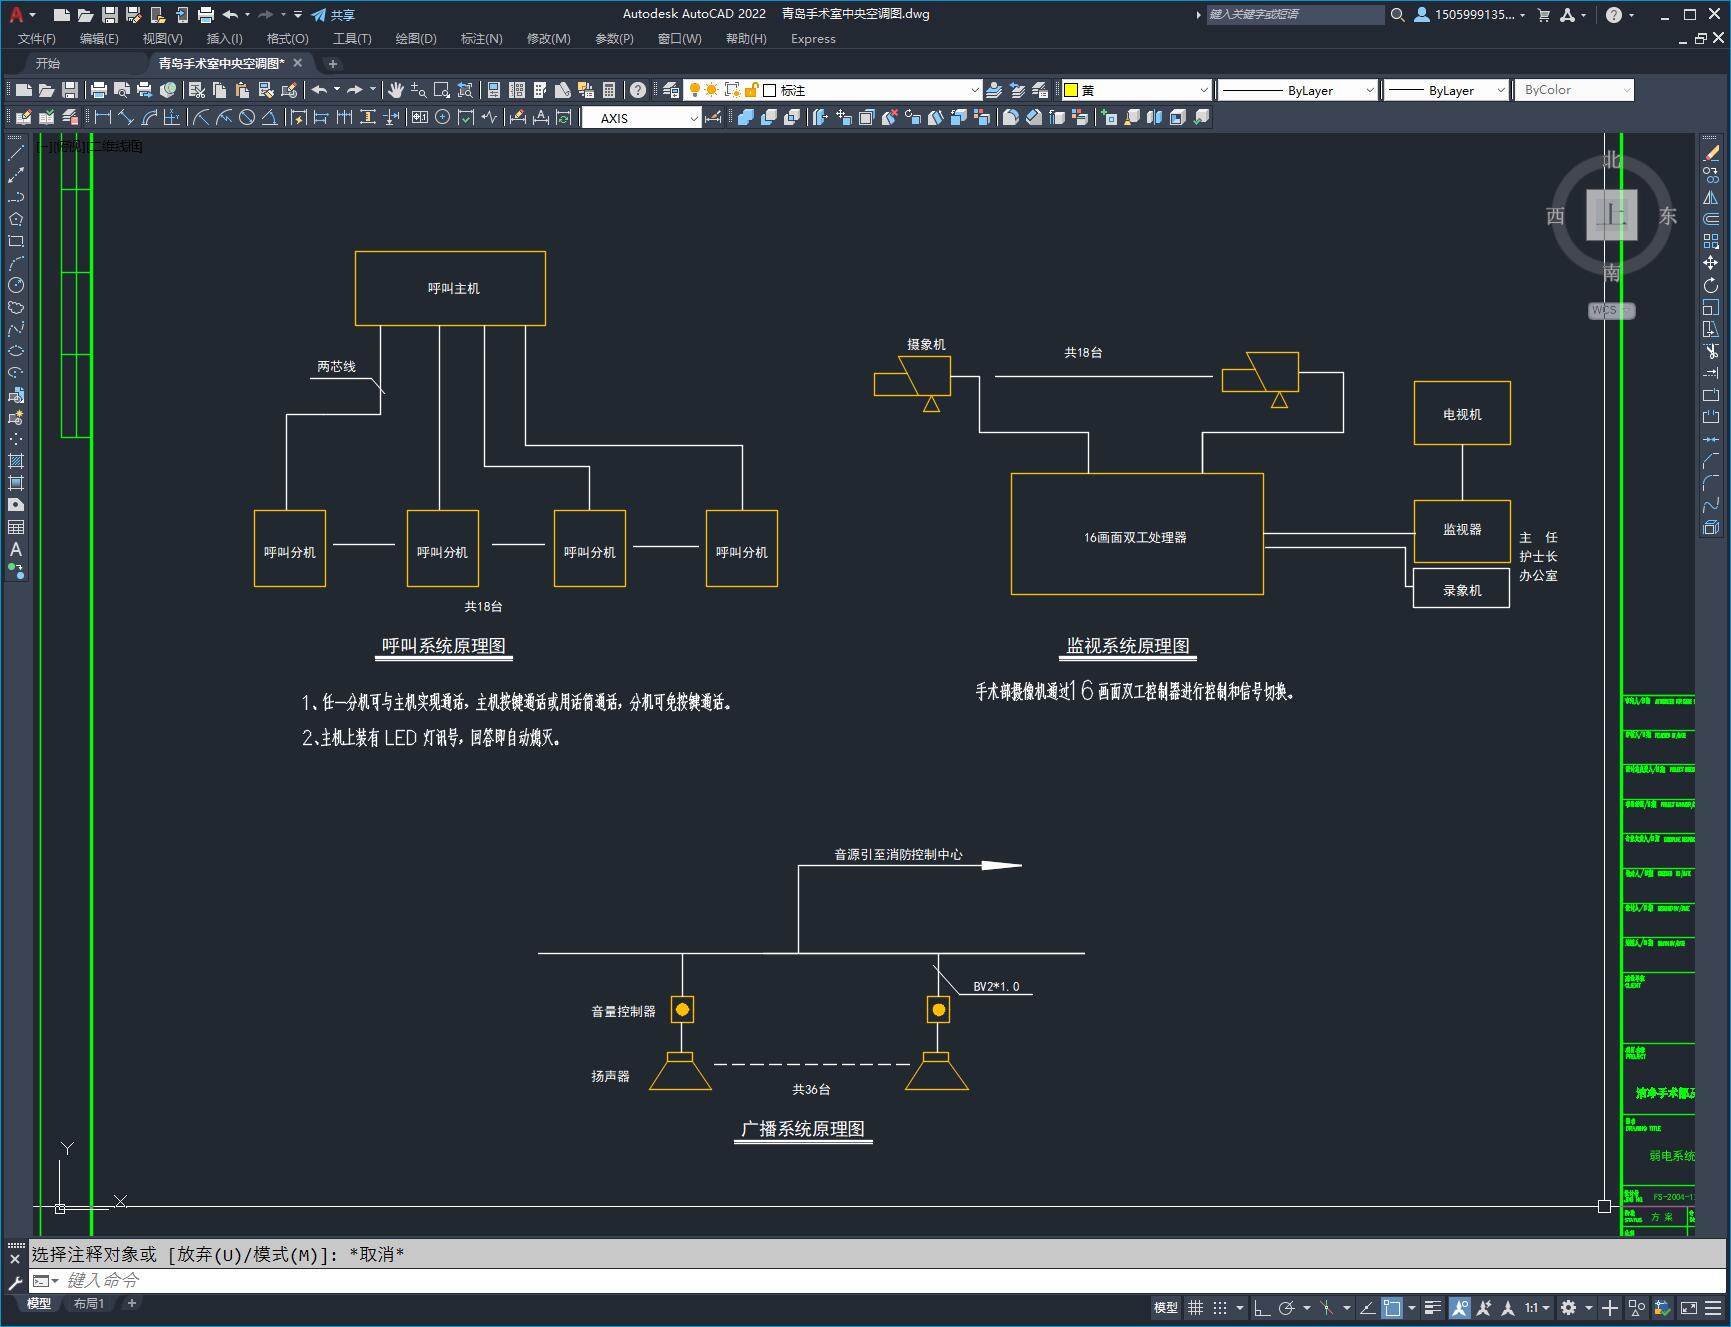Toggle polar tracking in status bar
Viewport: 1731px width, 1327px height.
coord(1287,1307)
